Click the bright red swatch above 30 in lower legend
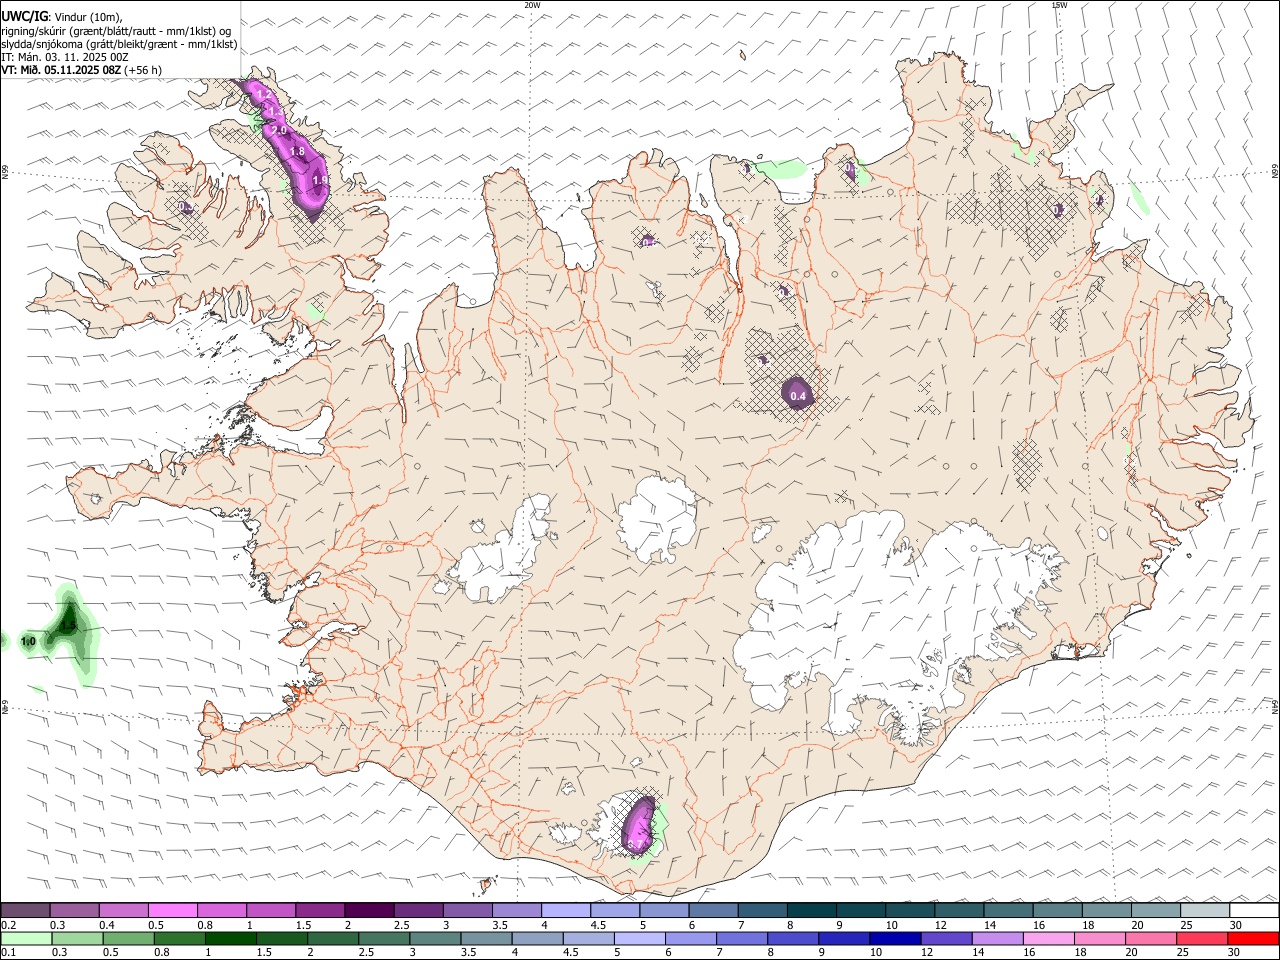Image resolution: width=1280 pixels, height=960 pixels. point(1254,938)
